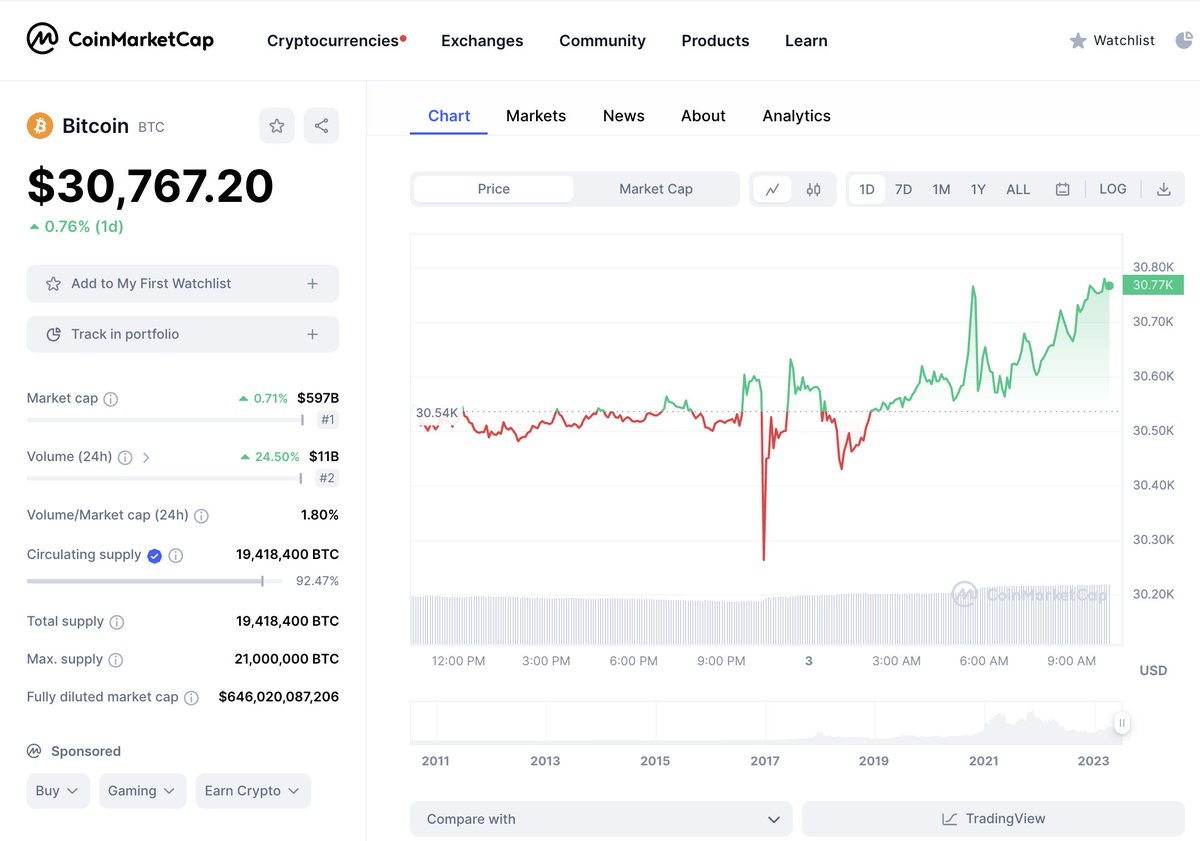Select the 1M timeframe

(x=941, y=189)
